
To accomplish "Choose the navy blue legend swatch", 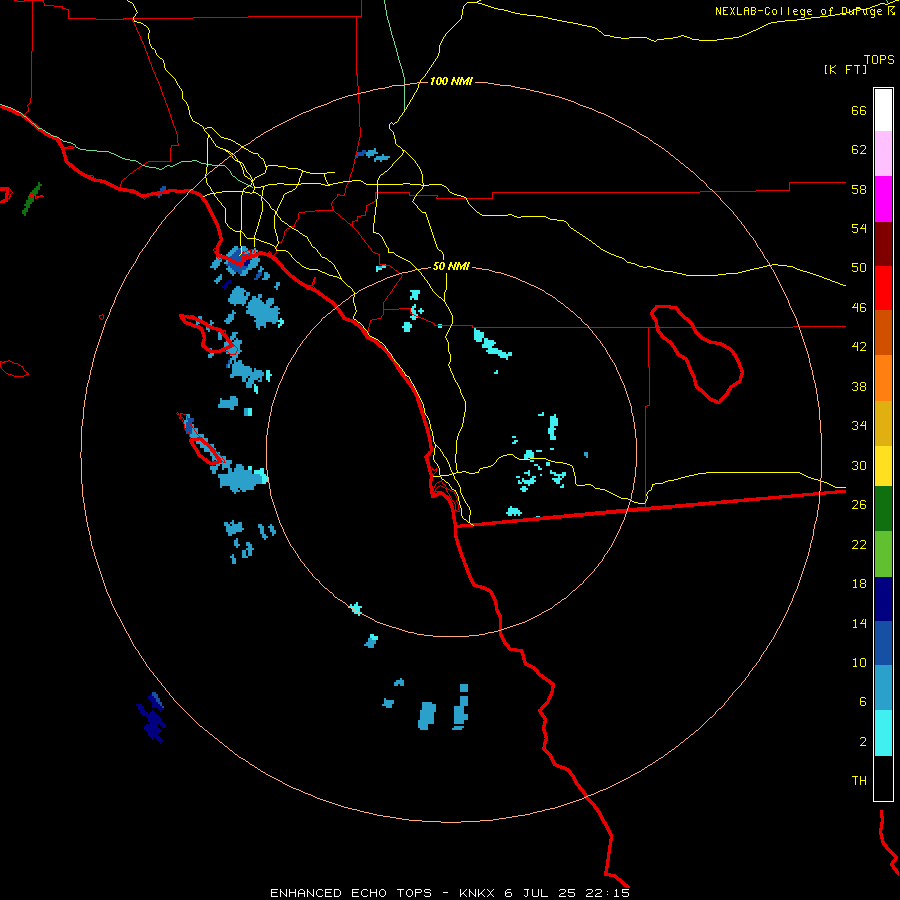I will (x=883, y=599).
